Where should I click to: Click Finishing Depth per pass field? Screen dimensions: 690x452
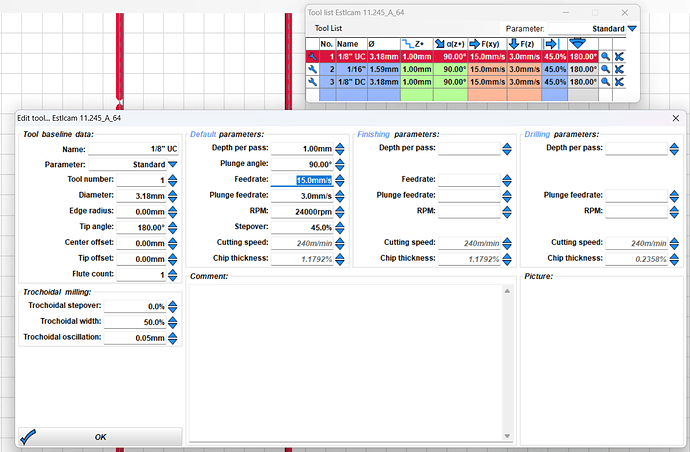click(469, 149)
